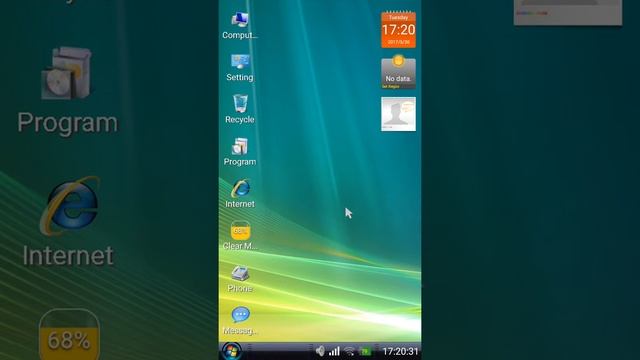The width and height of the screenshot is (640, 360).
Task: Open the No data weather widget
Action: click(x=398, y=72)
